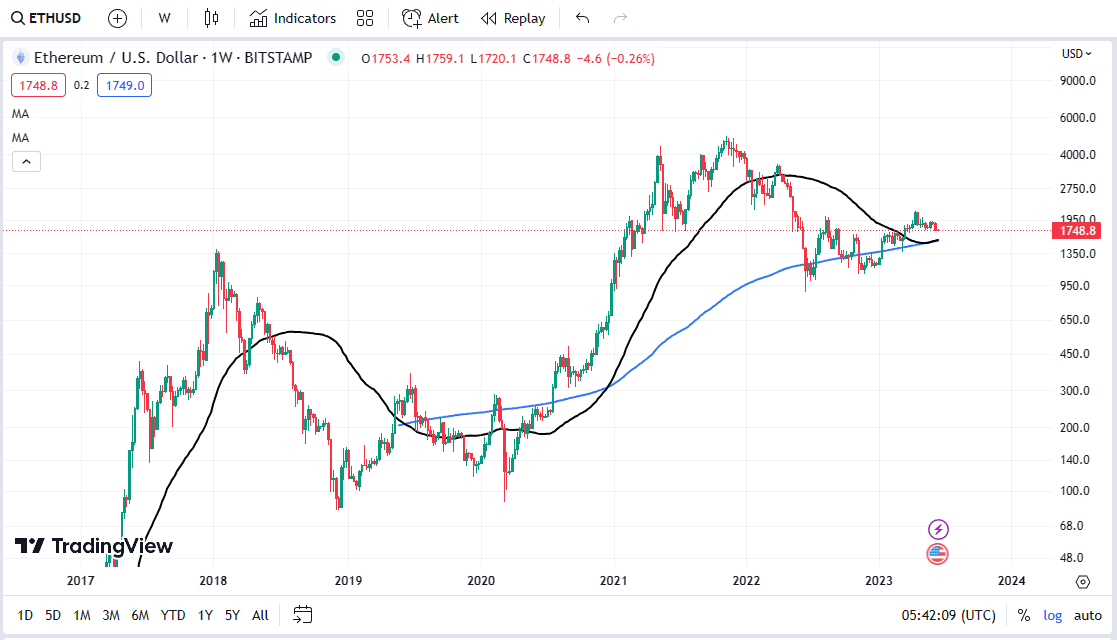Create a new Alert
1117x640 pixels.
click(x=430, y=19)
